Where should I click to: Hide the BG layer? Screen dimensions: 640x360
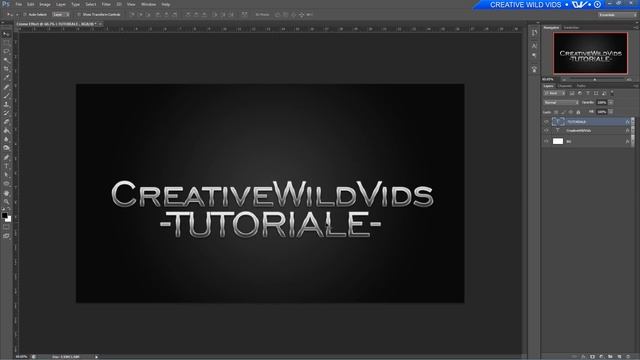pyautogui.click(x=546, y=141)
